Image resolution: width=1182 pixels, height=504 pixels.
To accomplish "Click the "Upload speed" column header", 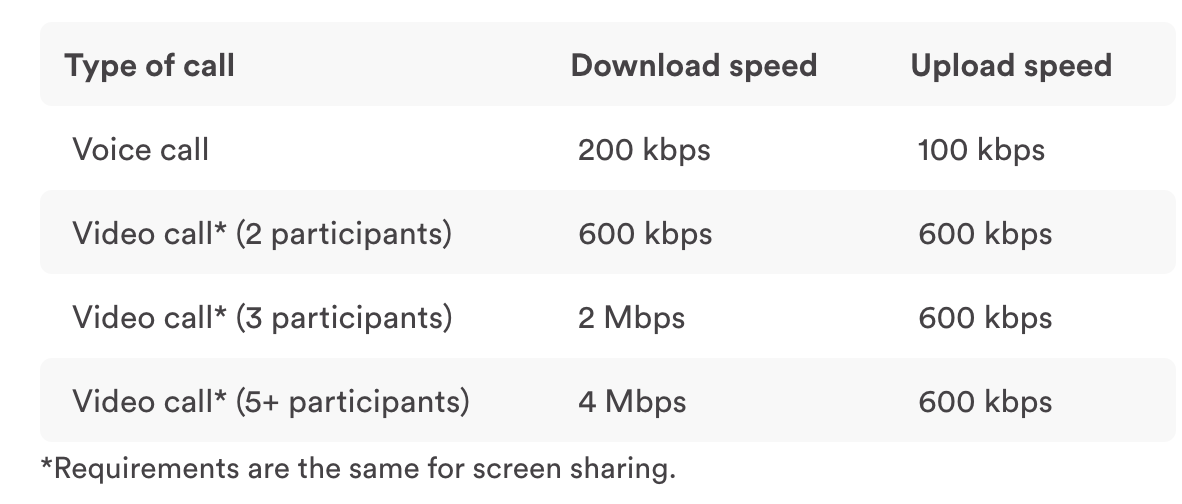I will pyautogui.click(x=1011, y=66).
